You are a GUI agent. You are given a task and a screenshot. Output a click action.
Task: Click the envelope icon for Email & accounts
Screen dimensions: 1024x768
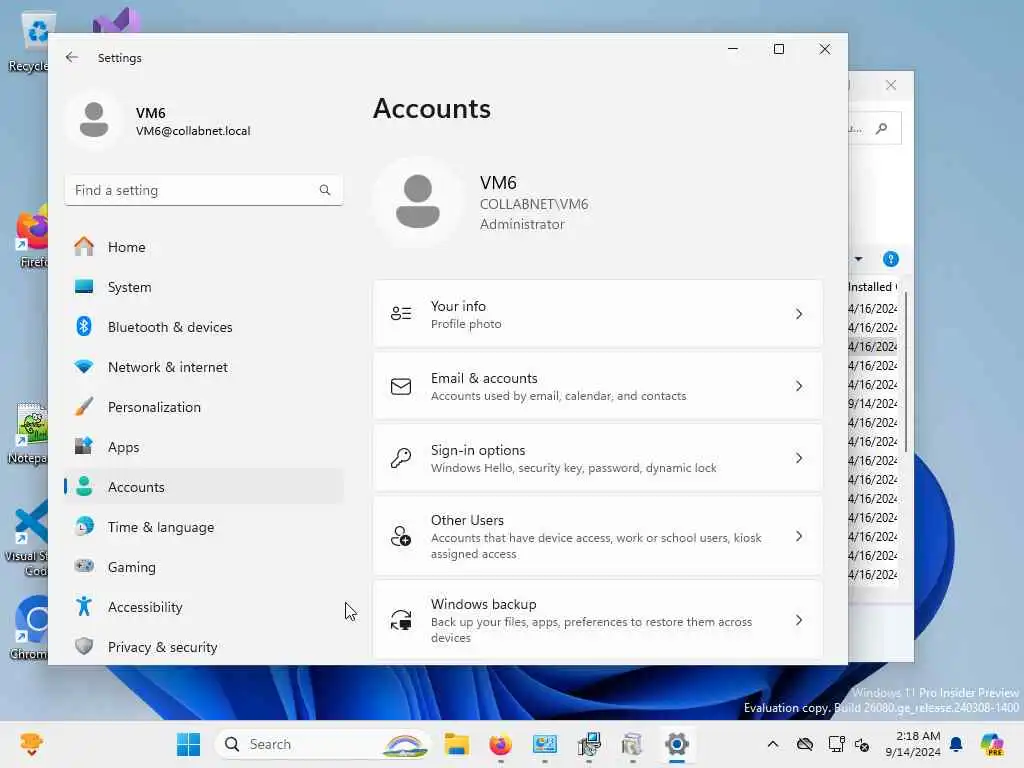(401, 387)
